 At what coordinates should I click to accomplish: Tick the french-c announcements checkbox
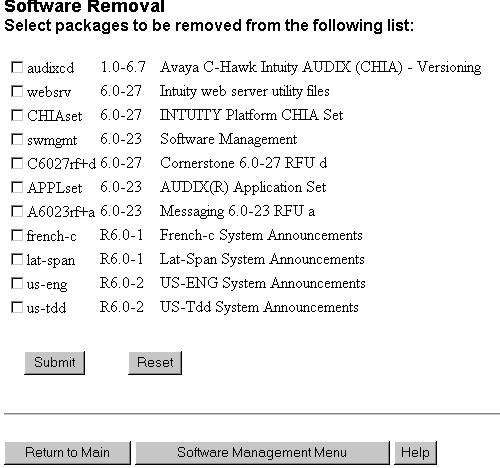coord(17,235)
